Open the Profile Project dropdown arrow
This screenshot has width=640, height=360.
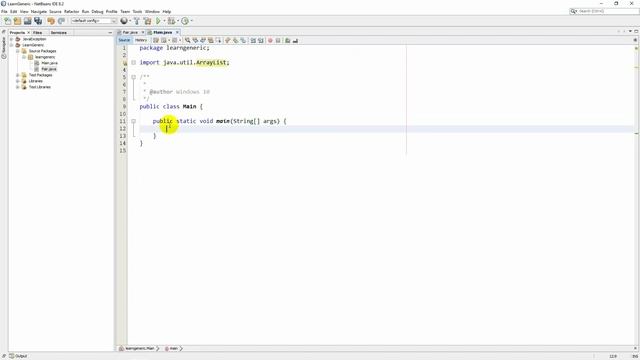[x=191, y=21]
